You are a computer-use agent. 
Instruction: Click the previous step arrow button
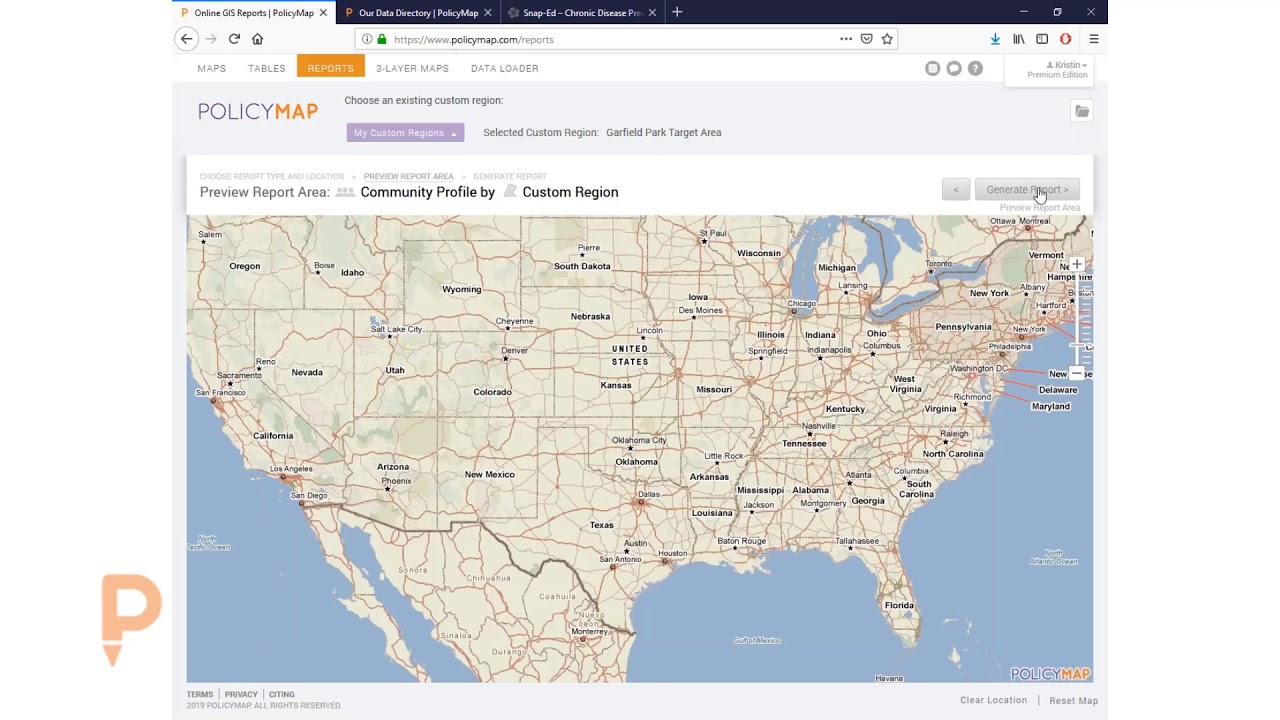point(955,190)
